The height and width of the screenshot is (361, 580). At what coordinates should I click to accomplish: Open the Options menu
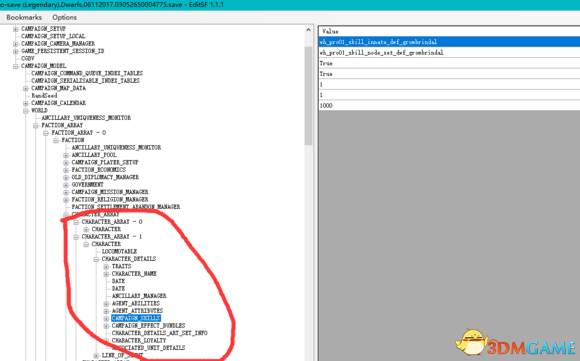64,17
